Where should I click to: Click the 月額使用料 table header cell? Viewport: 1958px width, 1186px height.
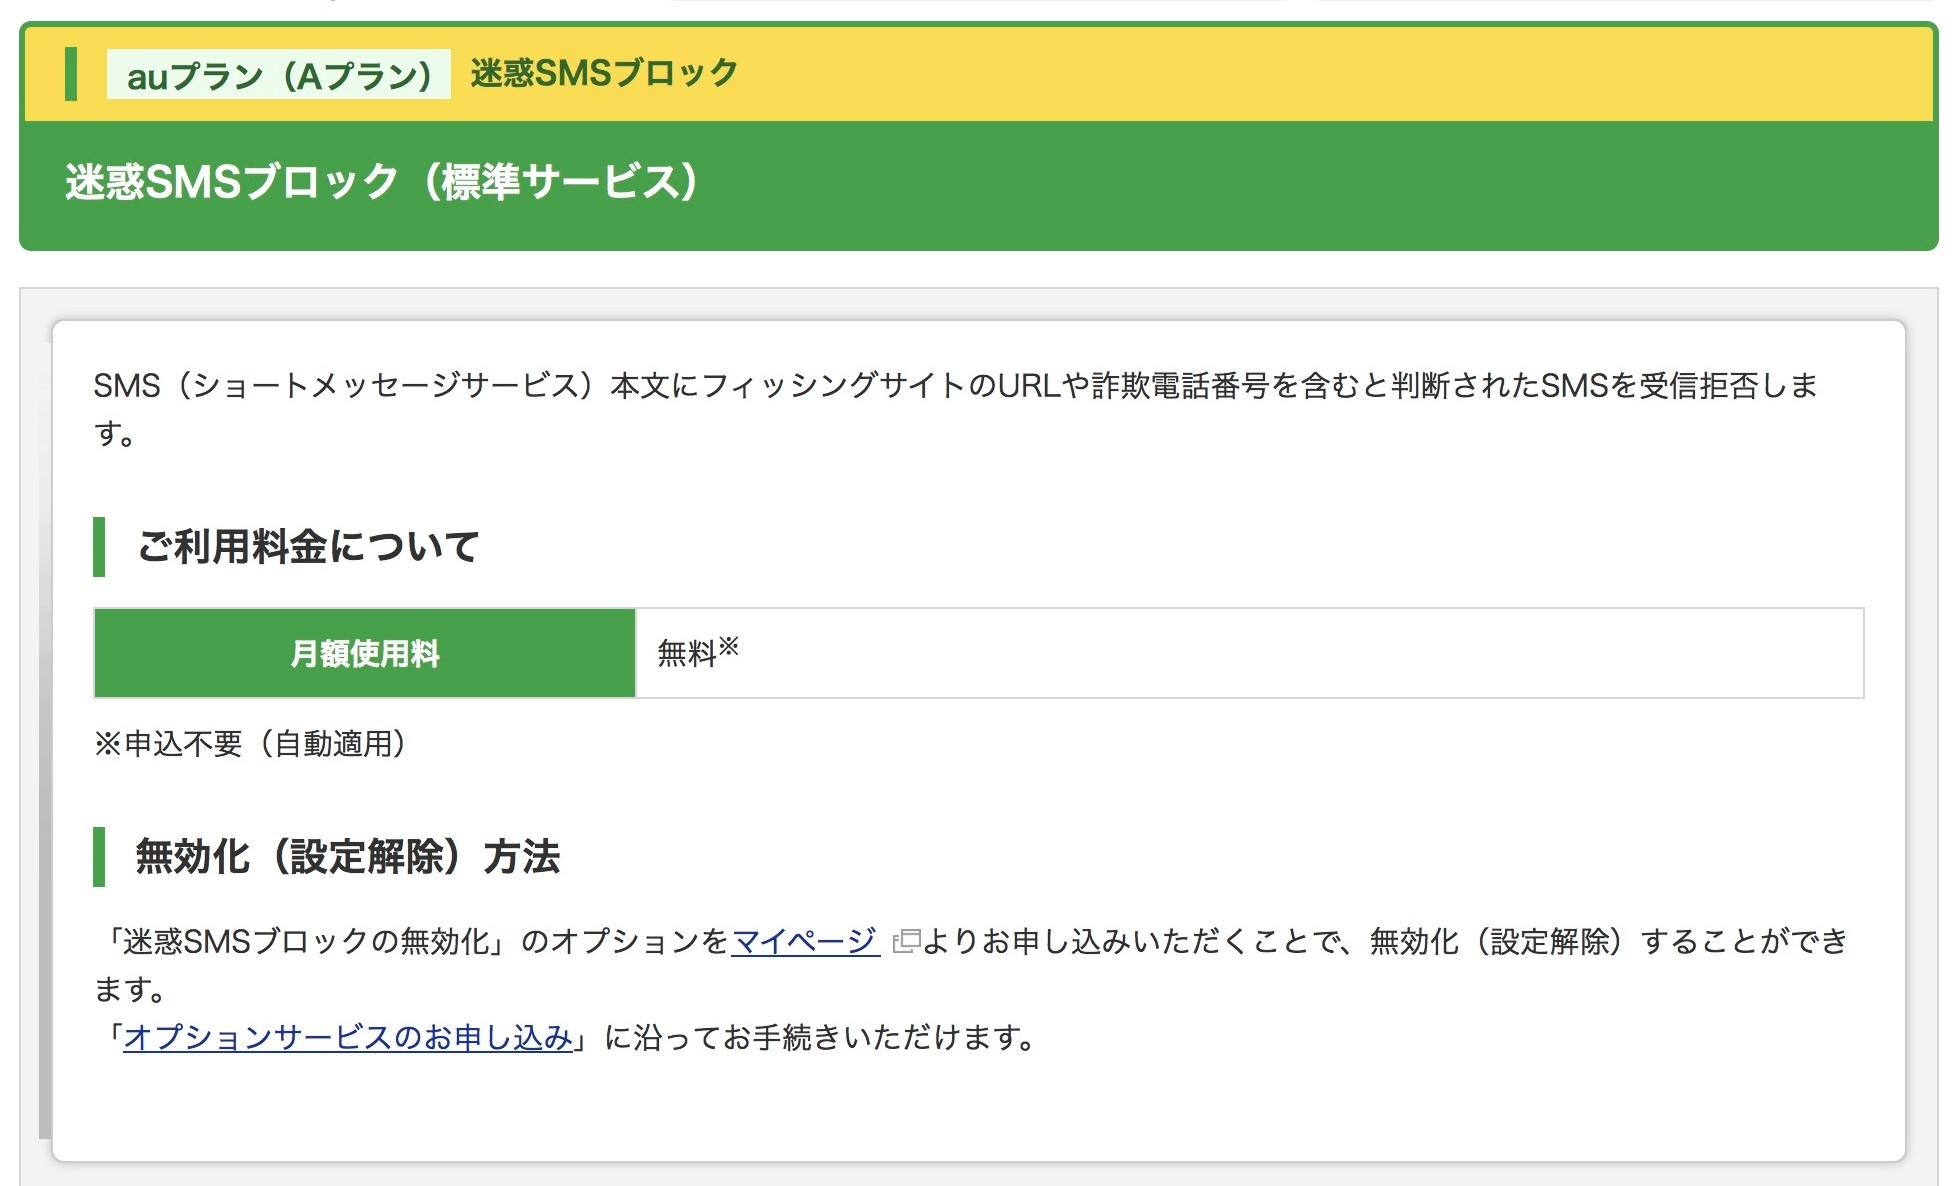point(365,653)
